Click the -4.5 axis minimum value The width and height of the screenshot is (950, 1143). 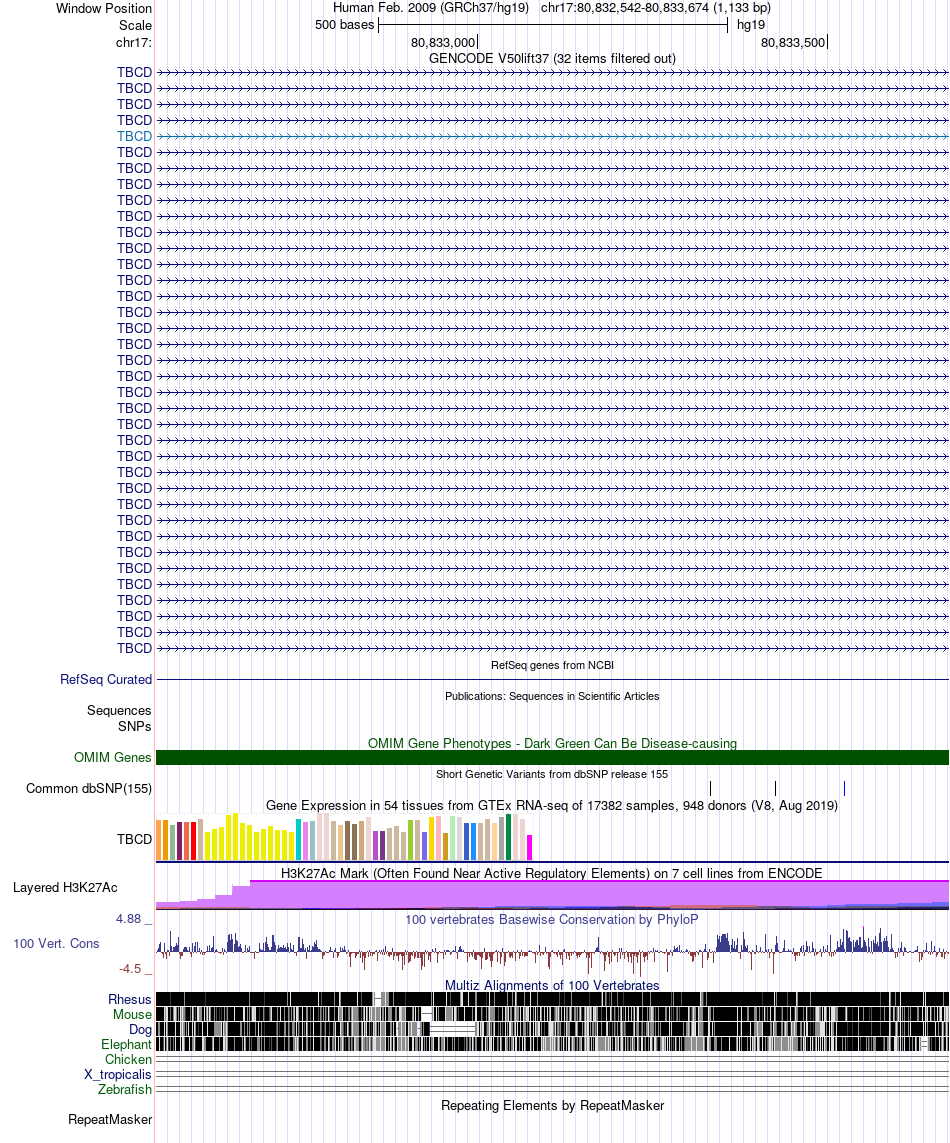pyautogui.click(x=130, y=970)
